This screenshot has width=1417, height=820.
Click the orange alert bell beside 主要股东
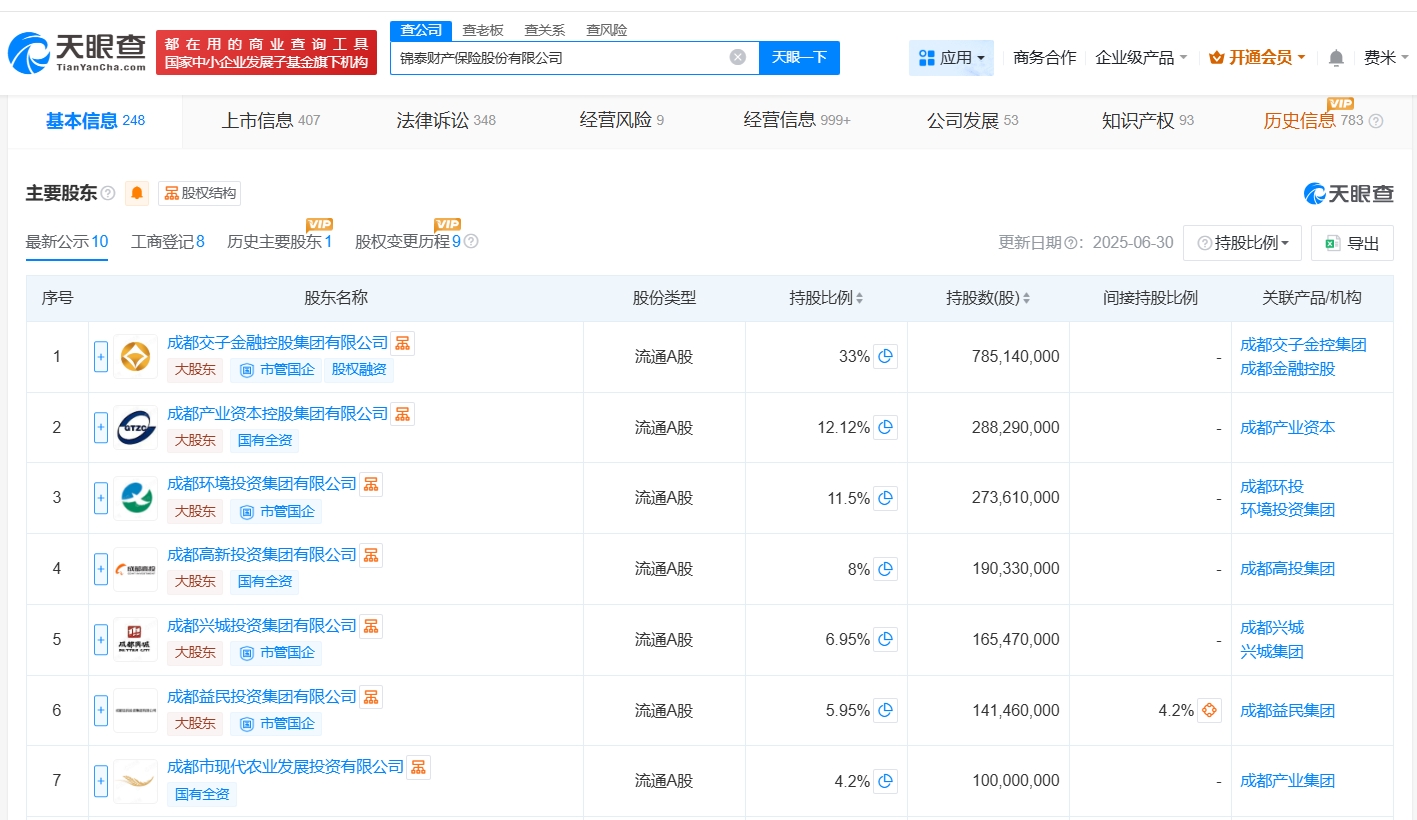(x=137, y=193)
